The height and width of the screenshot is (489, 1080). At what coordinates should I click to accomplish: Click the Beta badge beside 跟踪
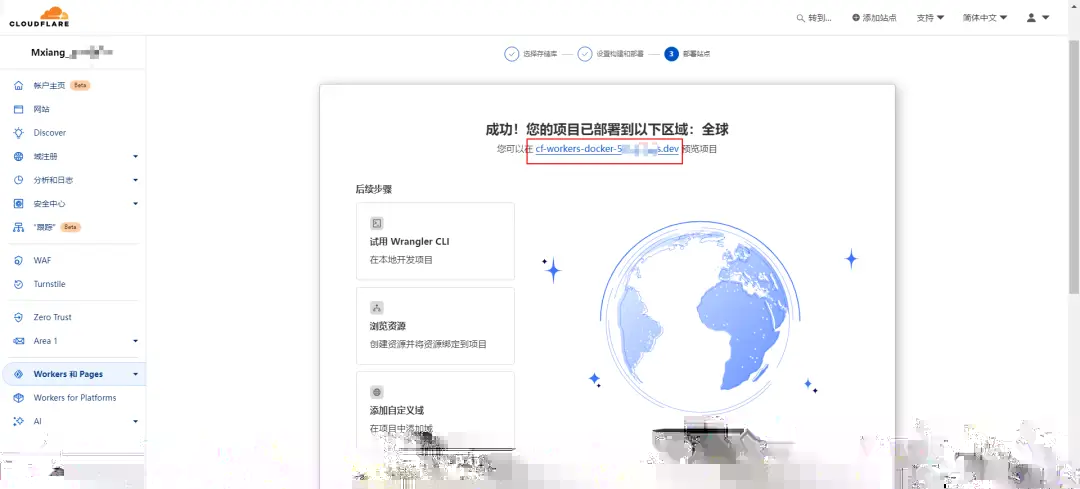(70, 227)
